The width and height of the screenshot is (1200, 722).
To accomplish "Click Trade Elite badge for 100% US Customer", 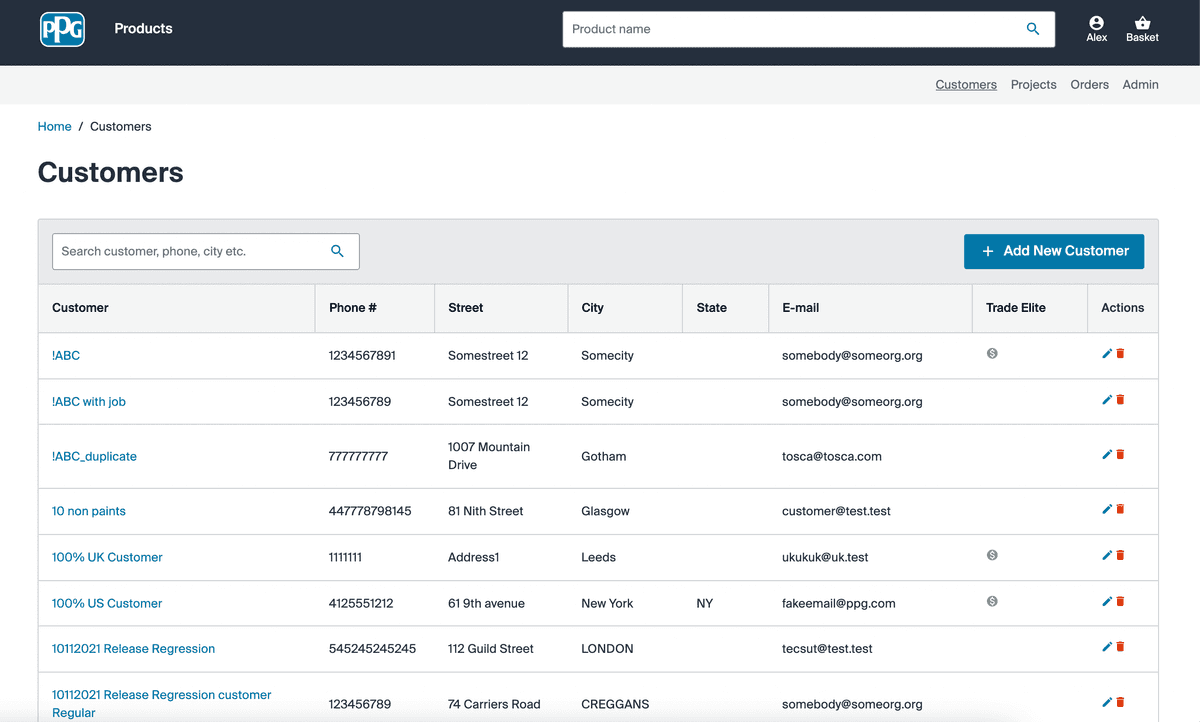I will tap(992, 601).
